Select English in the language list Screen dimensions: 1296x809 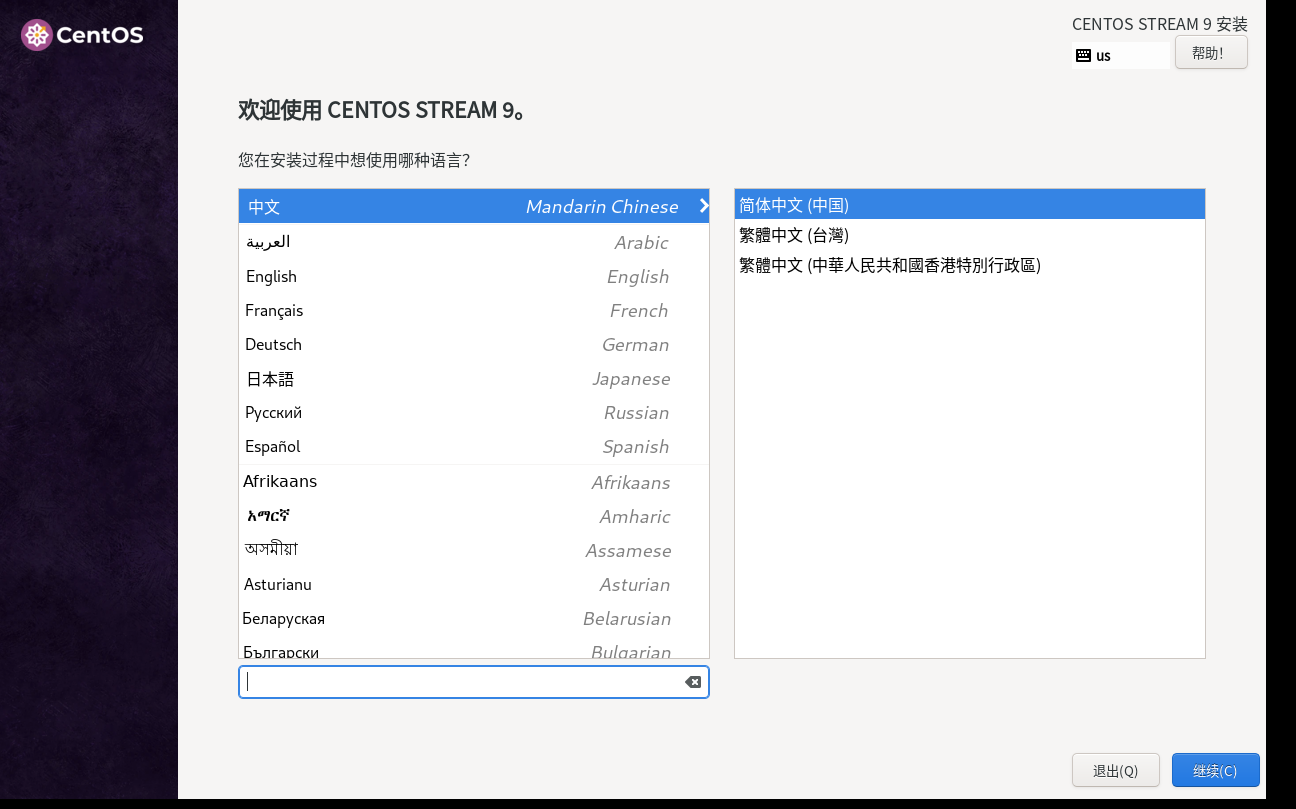click(474, 276)
